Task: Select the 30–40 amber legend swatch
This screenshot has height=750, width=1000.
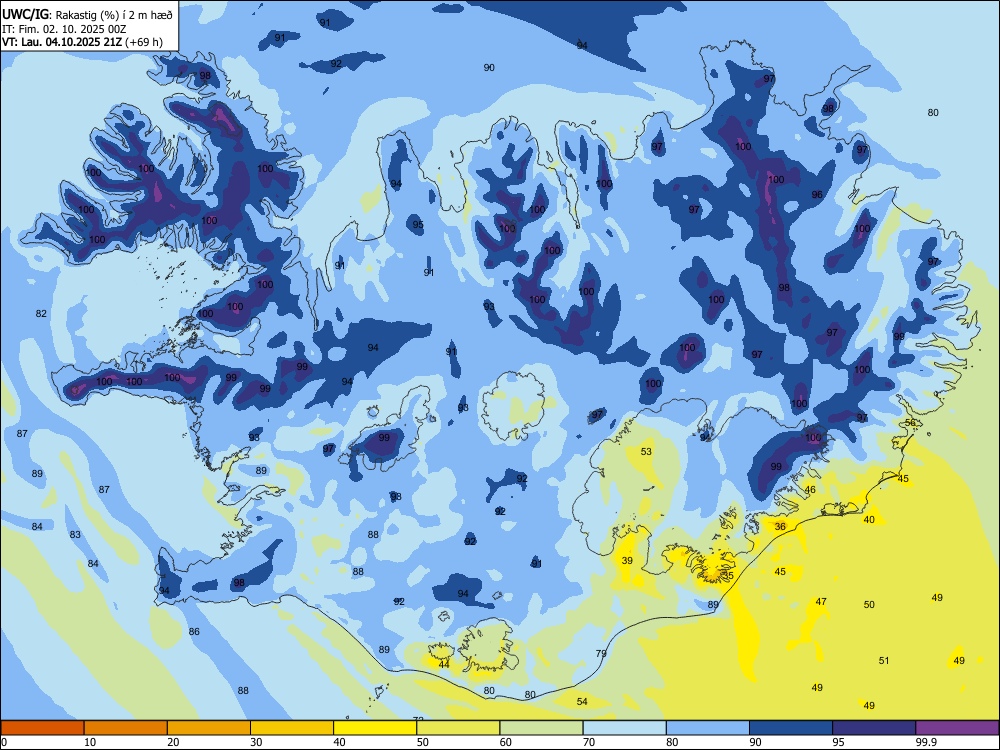Action: pyautogui.click(x=292, y=728)
